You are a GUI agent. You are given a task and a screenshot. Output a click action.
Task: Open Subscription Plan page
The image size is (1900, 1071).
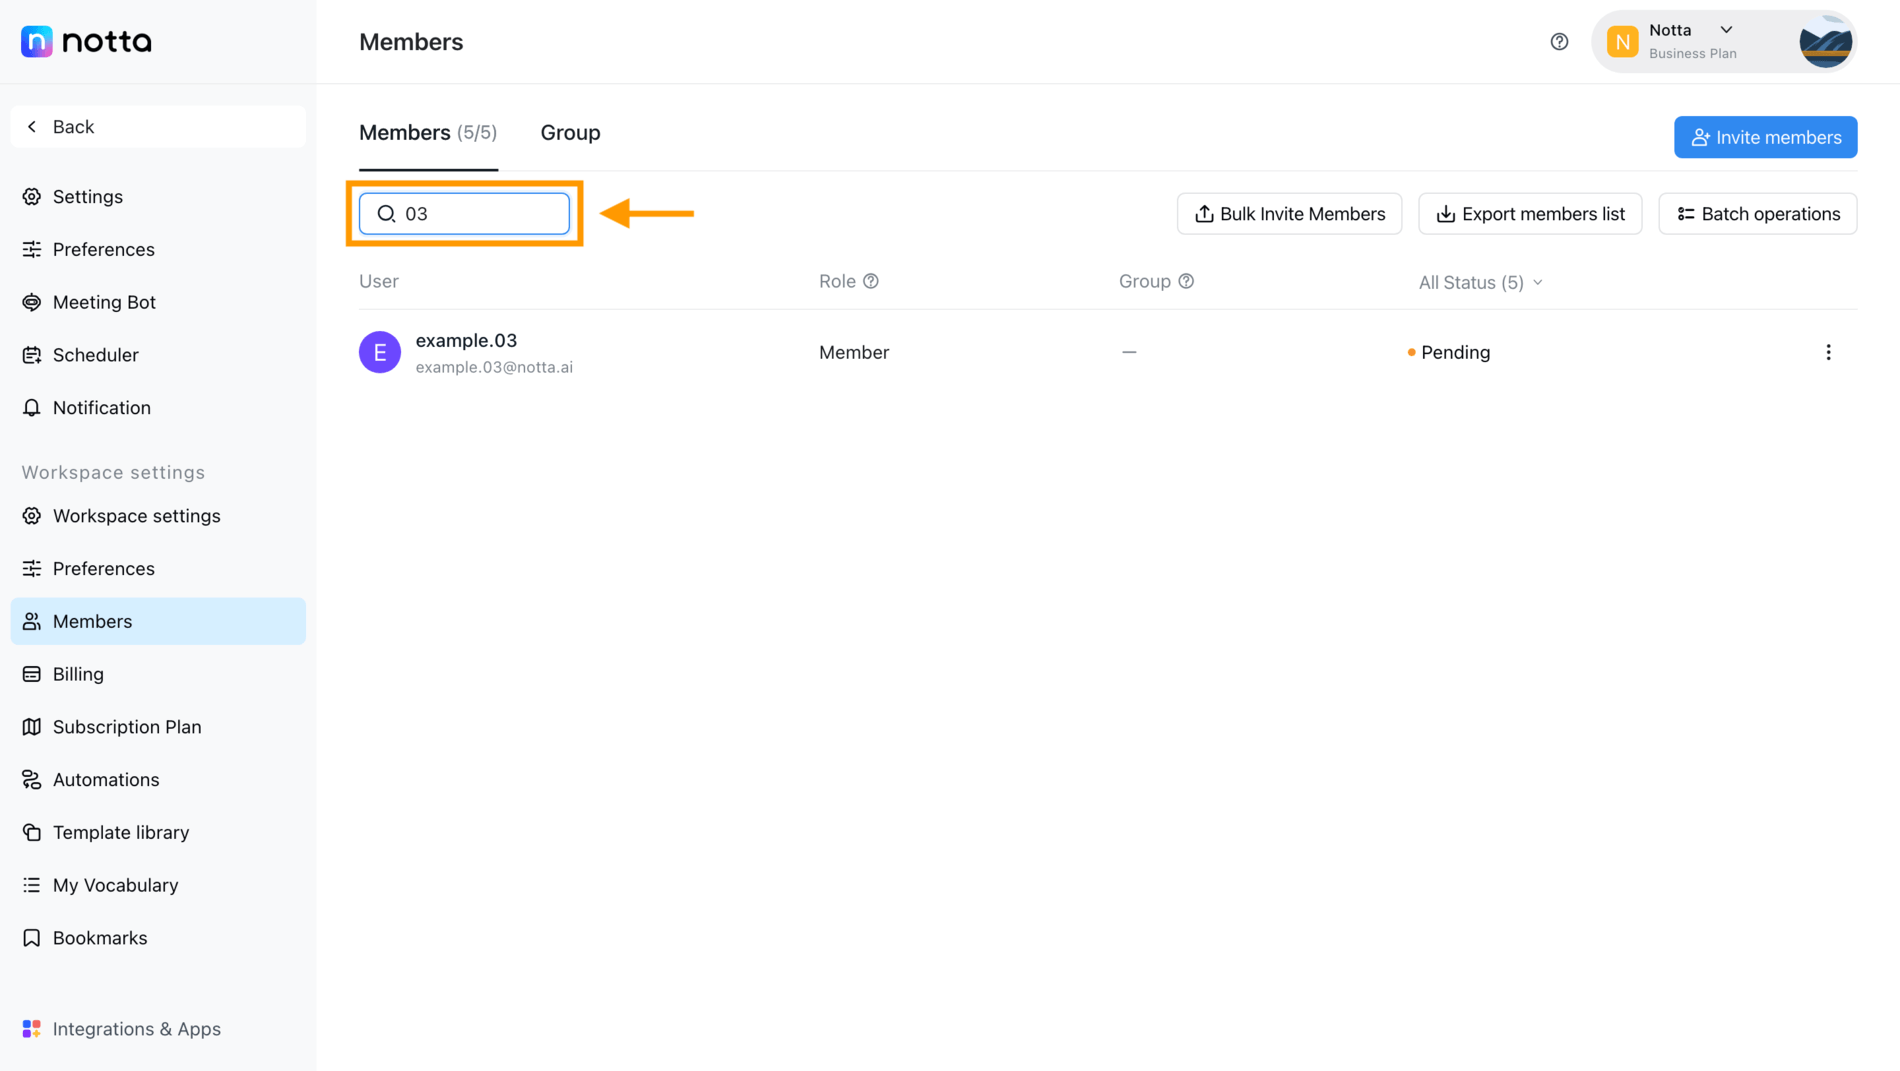pyautogui.click(x=158, y=727)
